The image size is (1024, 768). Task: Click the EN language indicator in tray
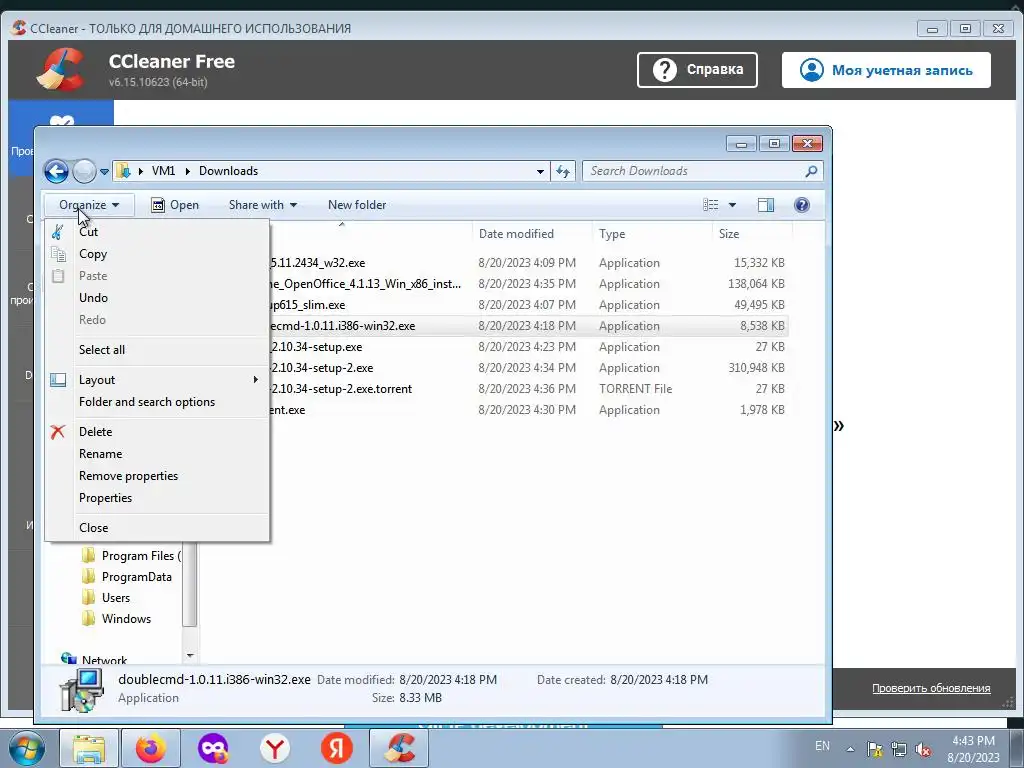[822, 746]
